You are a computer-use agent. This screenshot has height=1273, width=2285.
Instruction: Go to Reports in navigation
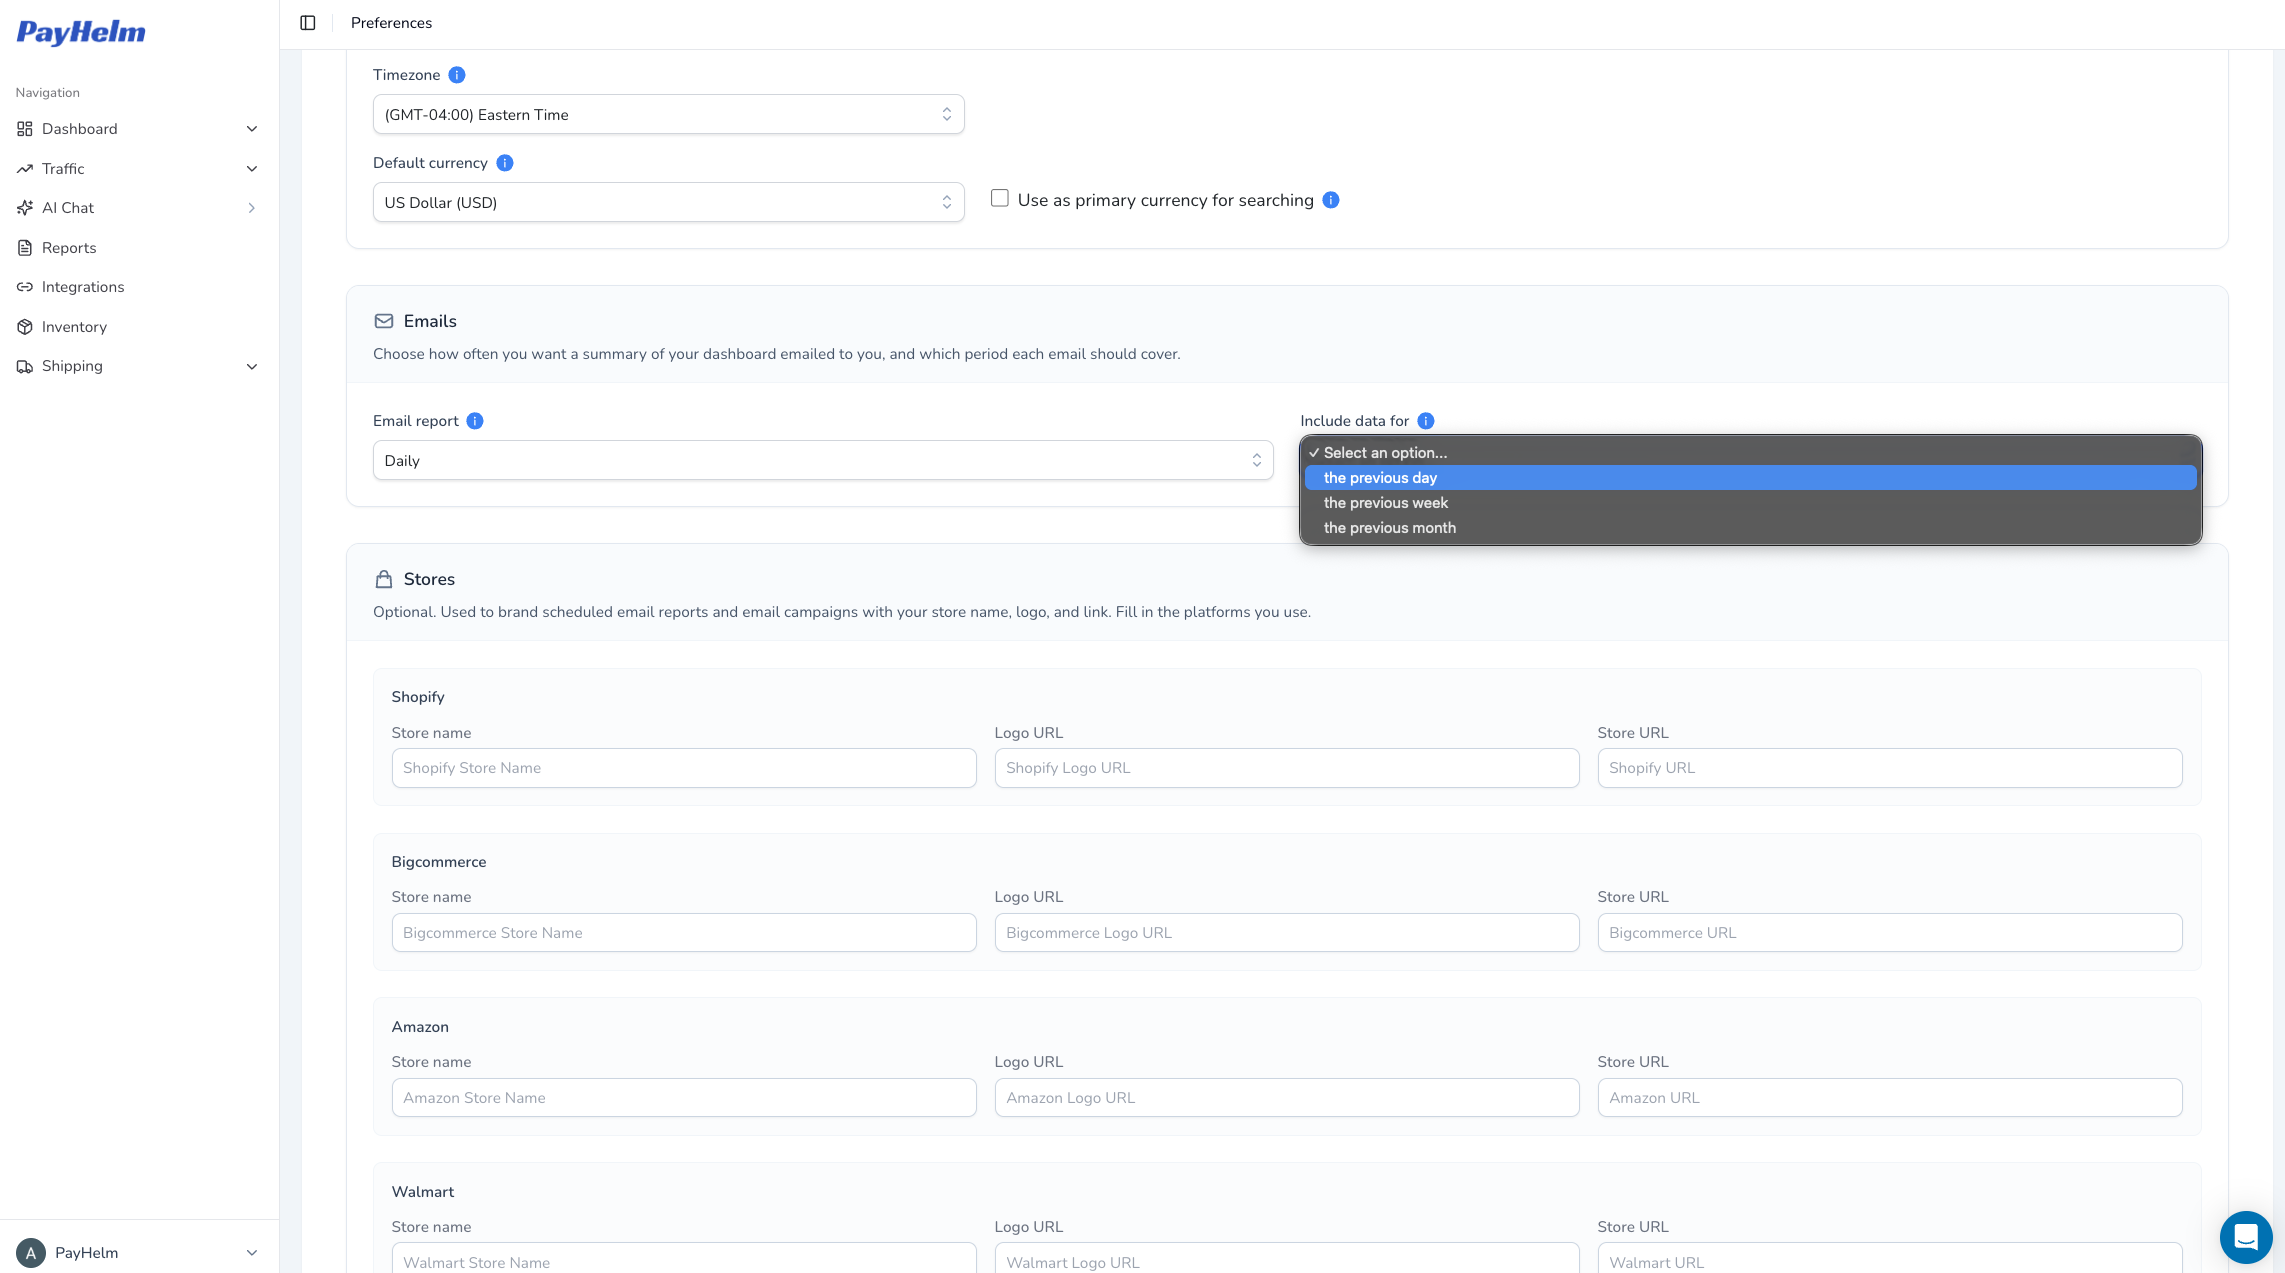[69, 248]
